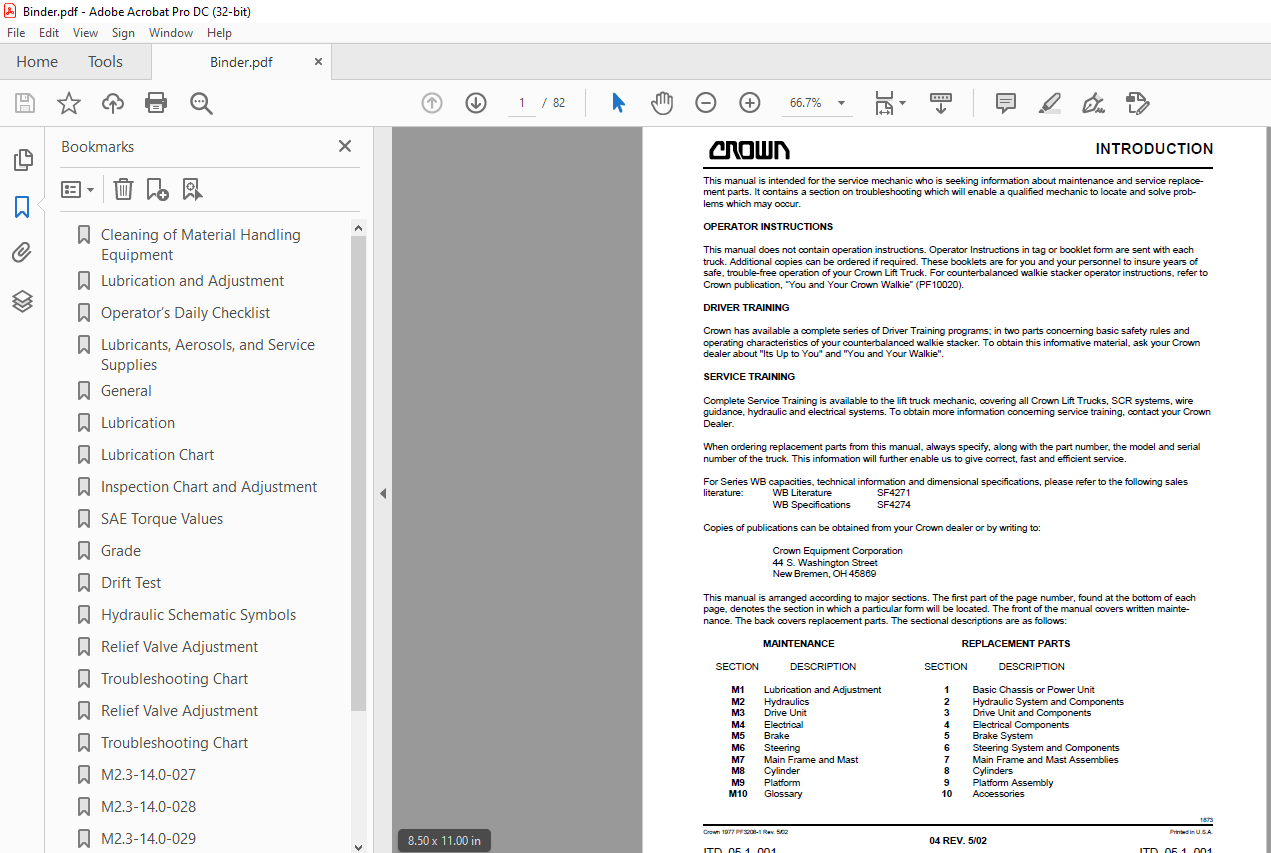
Task: Click the request signatures icon
Action: click(x=1137, y=103)
